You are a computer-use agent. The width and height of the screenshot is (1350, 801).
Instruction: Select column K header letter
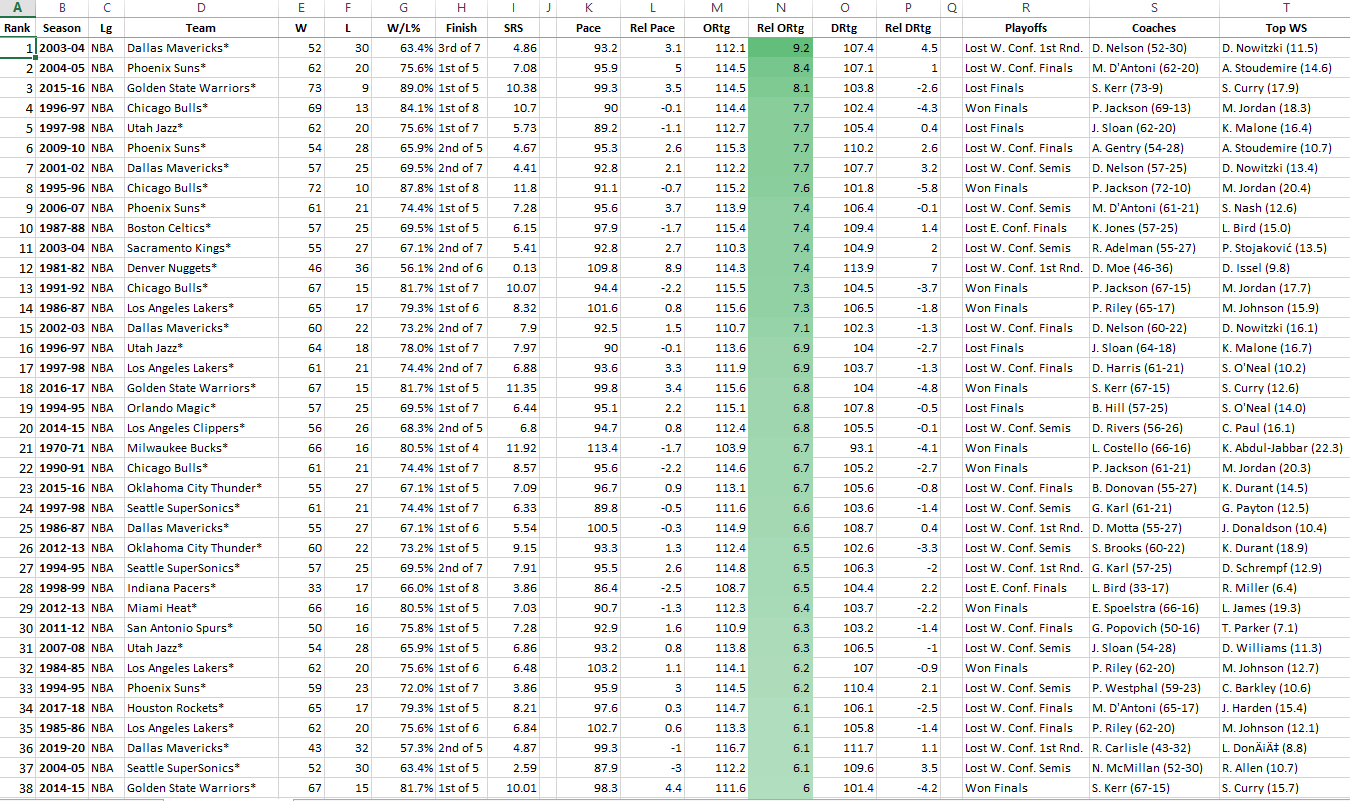point(588,8)
